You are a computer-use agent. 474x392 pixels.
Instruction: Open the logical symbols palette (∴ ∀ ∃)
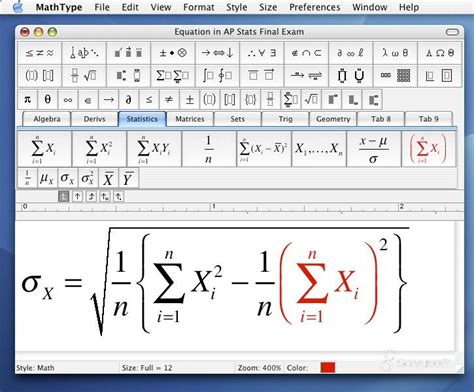click(x=262, y=53)
